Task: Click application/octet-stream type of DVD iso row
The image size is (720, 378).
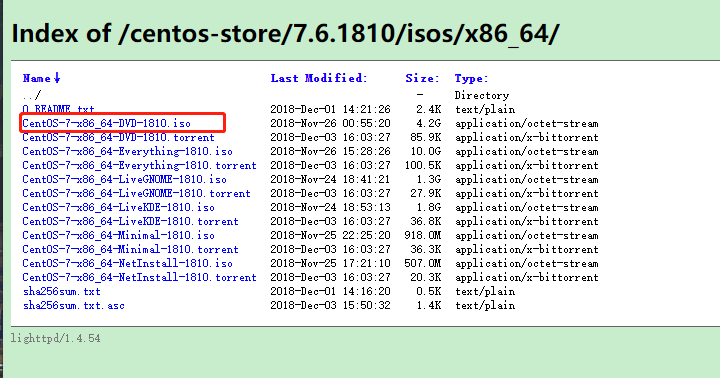Action: 527,124
